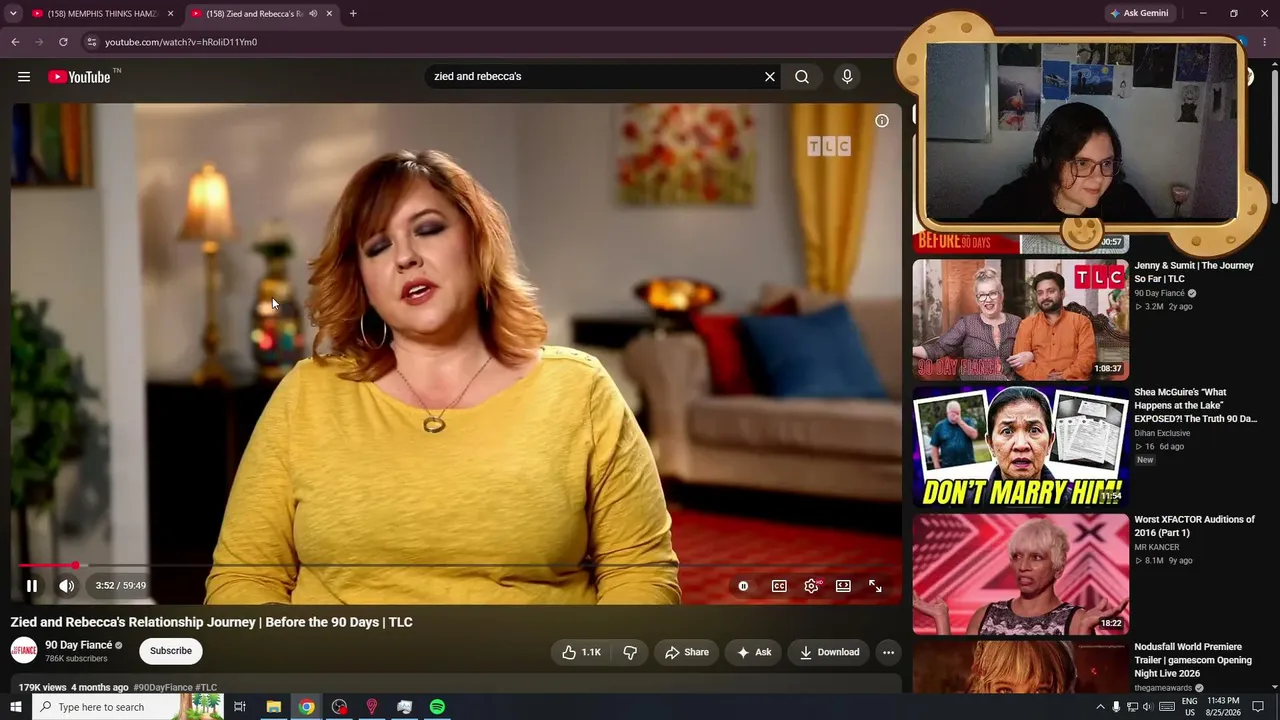Open the YouTube guide hamburger menu
This screenshot has width=1280, height=720.
click(24, 77)
